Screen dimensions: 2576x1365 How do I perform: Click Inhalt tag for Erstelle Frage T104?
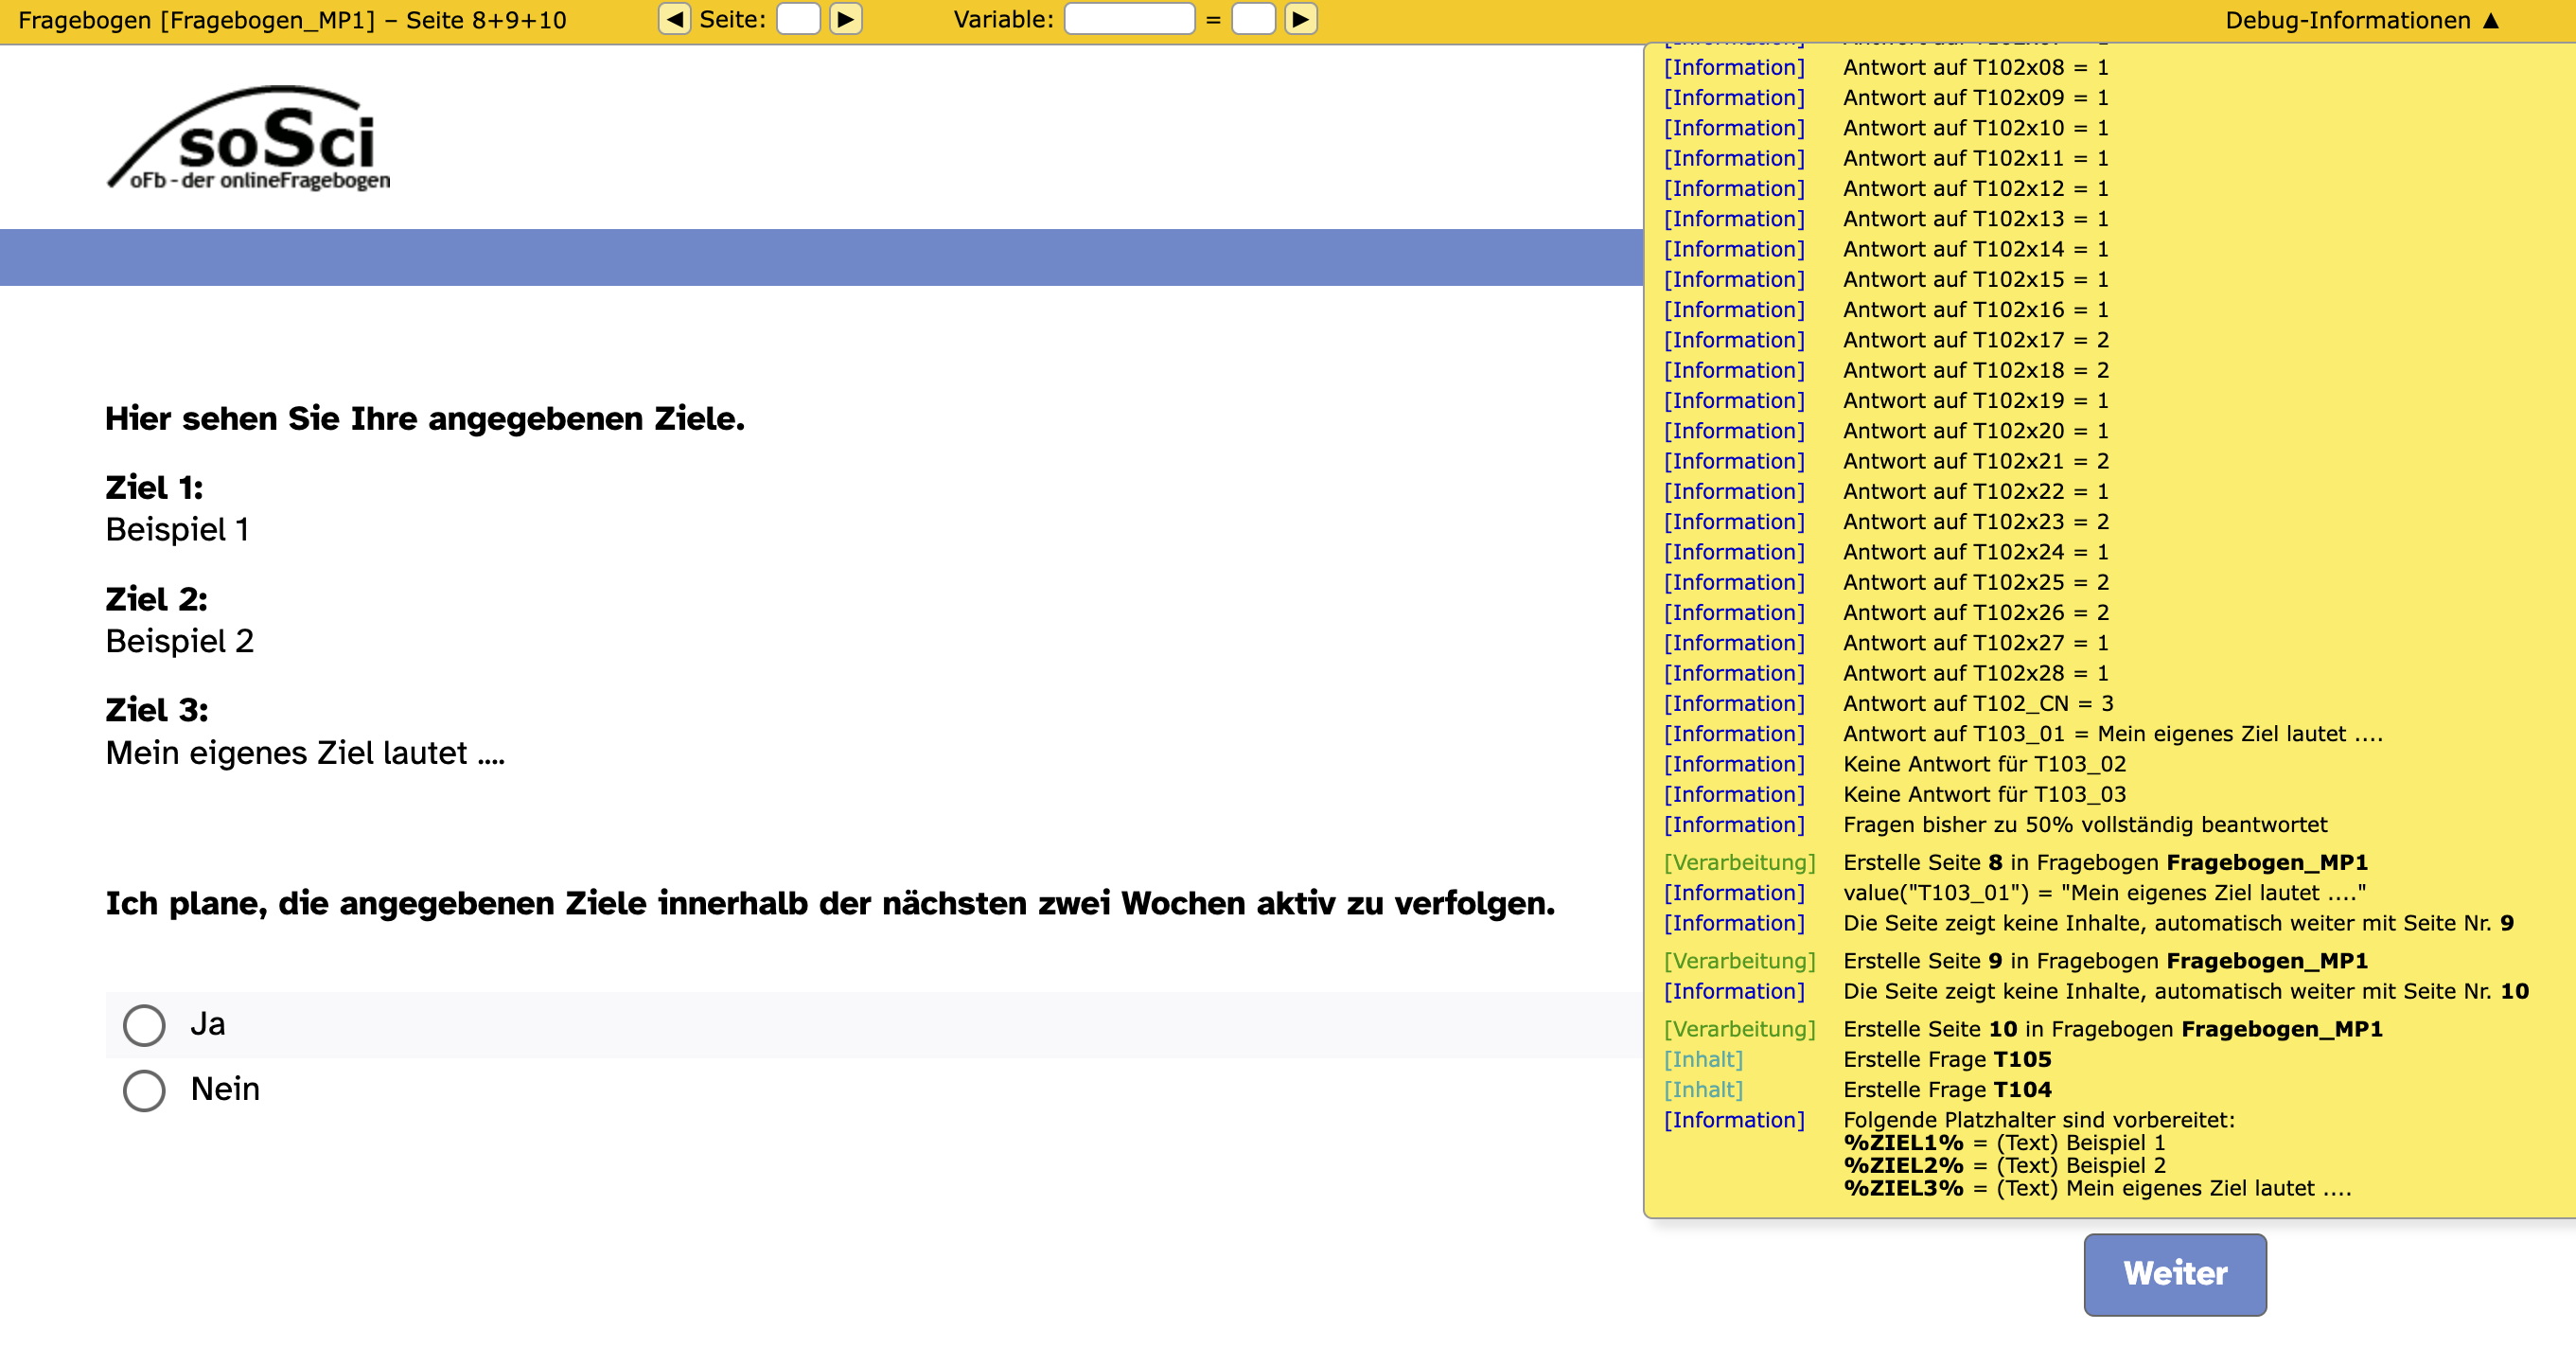pos(1703,1089)
